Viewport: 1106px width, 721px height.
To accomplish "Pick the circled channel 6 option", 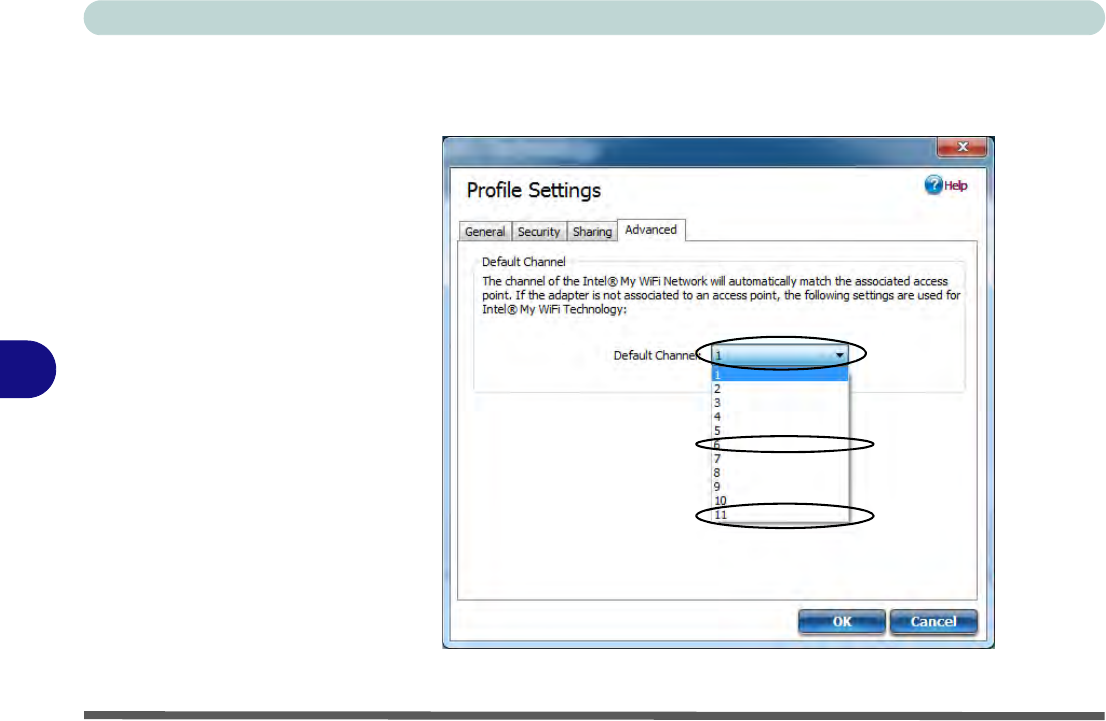I will click(x=779, y=444).
